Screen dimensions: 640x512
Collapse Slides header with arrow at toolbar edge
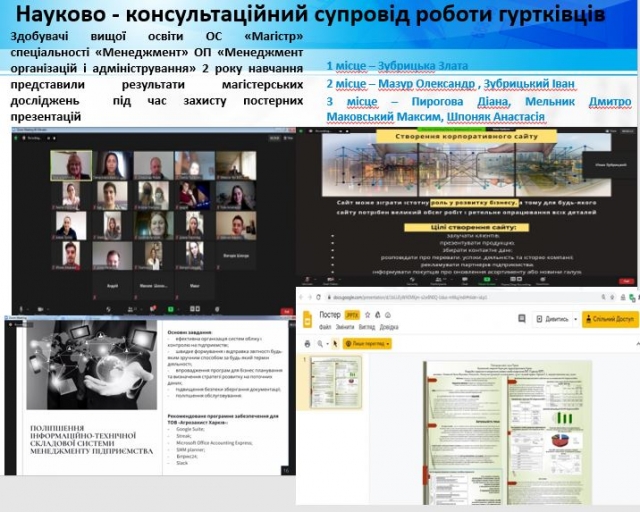637,344
